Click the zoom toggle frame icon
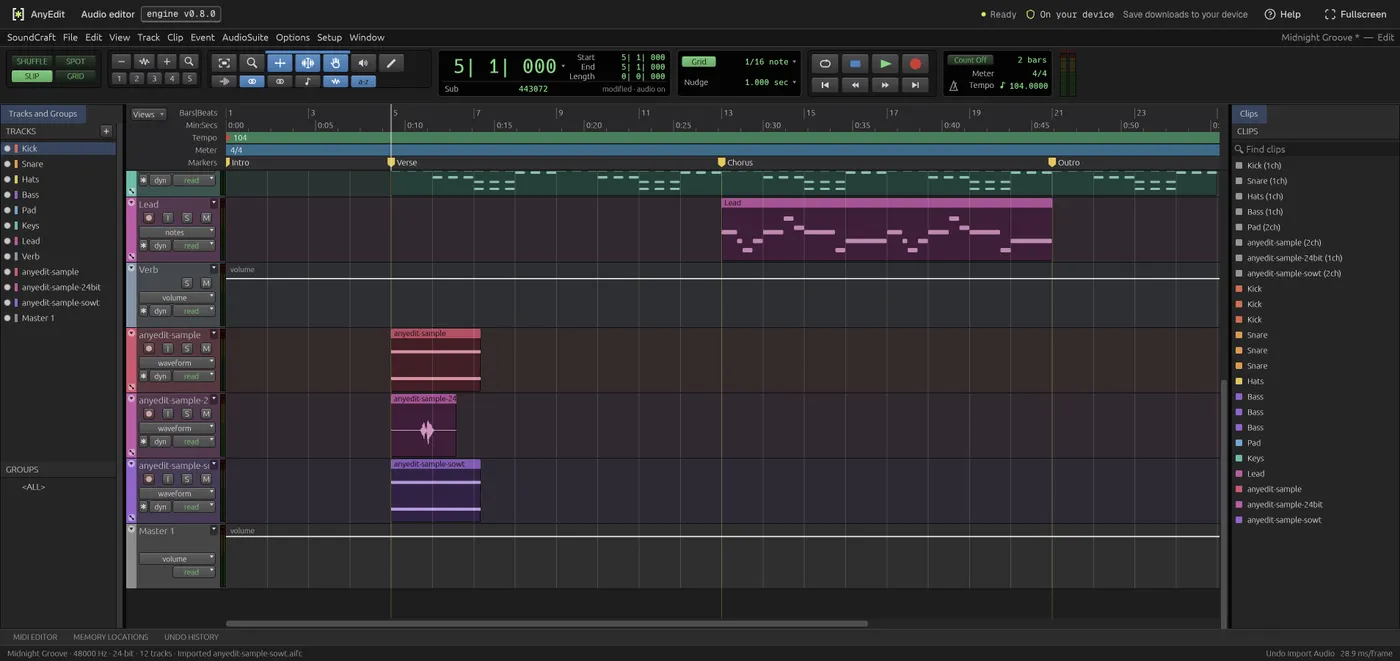Screen dimensions: 1400x661 click(x=224, y=63)
